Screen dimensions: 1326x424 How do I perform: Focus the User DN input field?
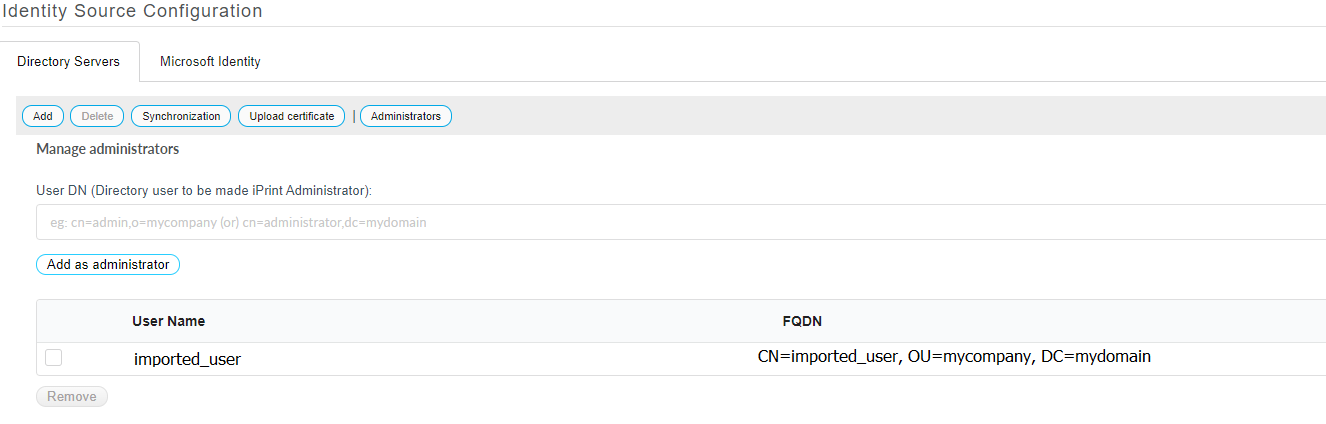coord(680,222)
